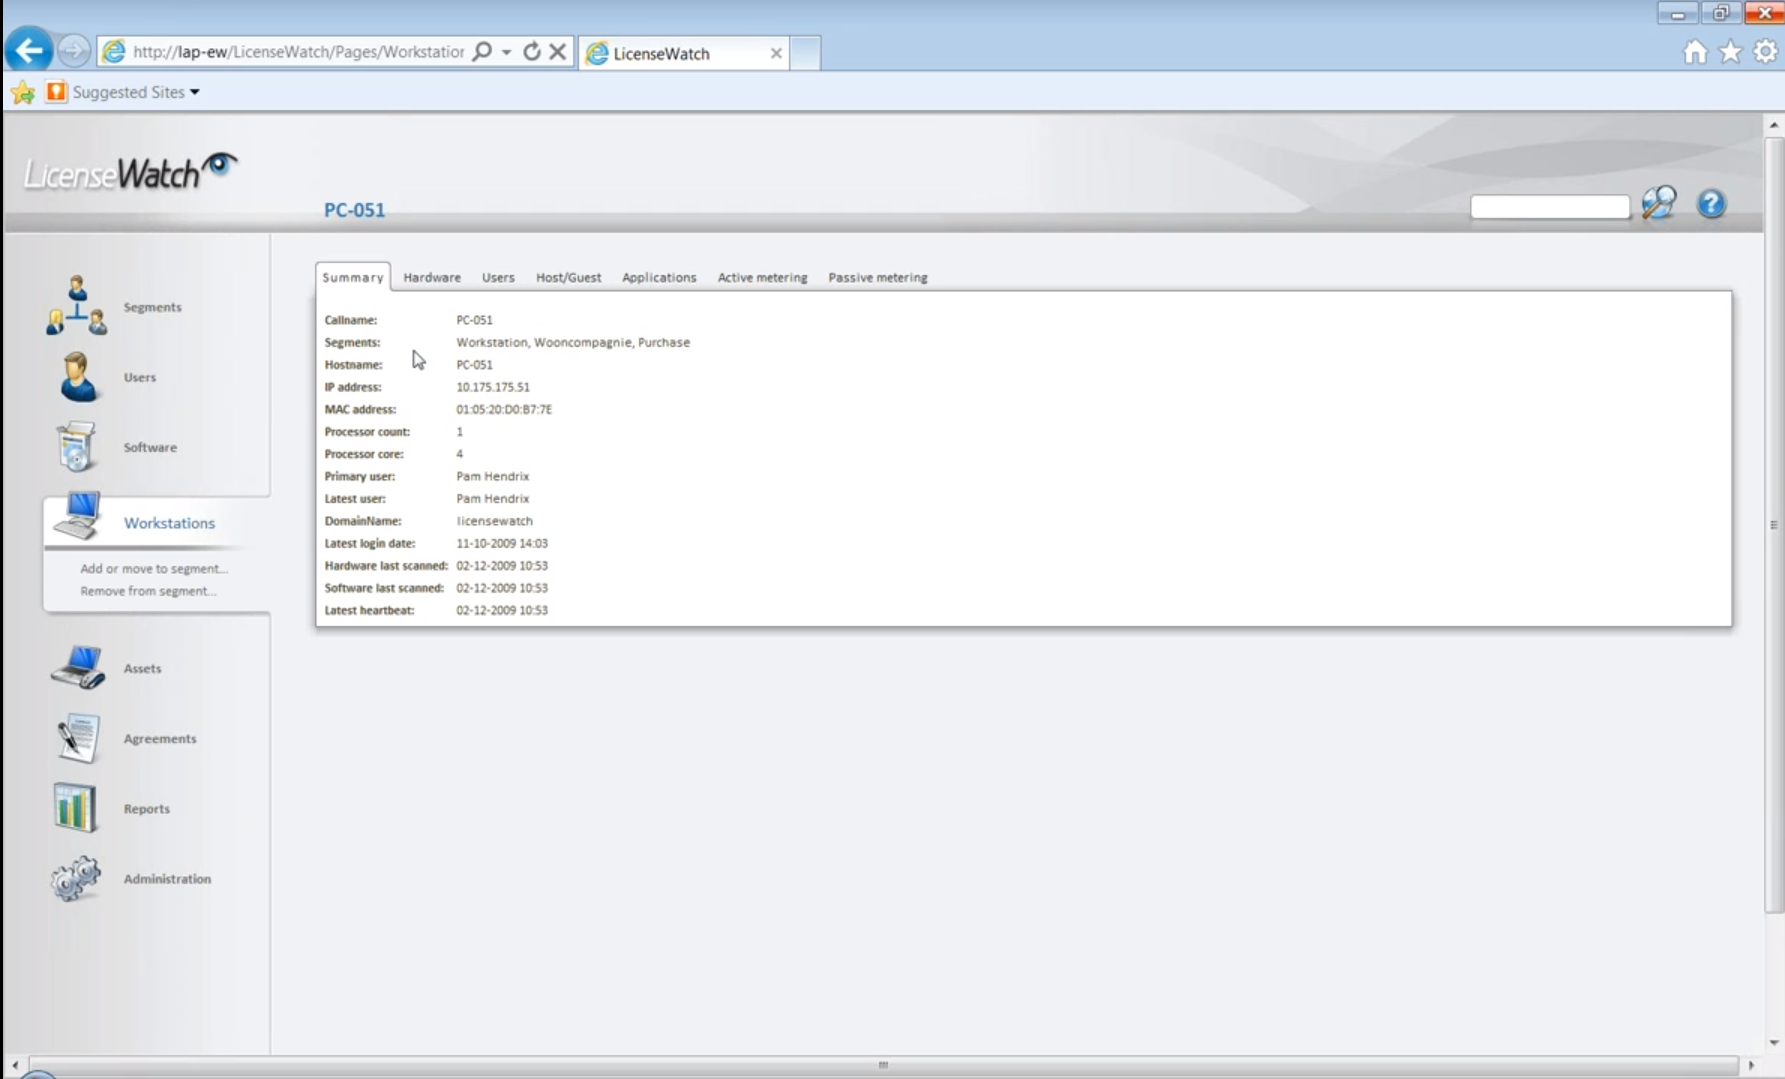Screen dimensions: 1785x1079
Task: View the Active metering tab
Action: [x=762, y=277]
